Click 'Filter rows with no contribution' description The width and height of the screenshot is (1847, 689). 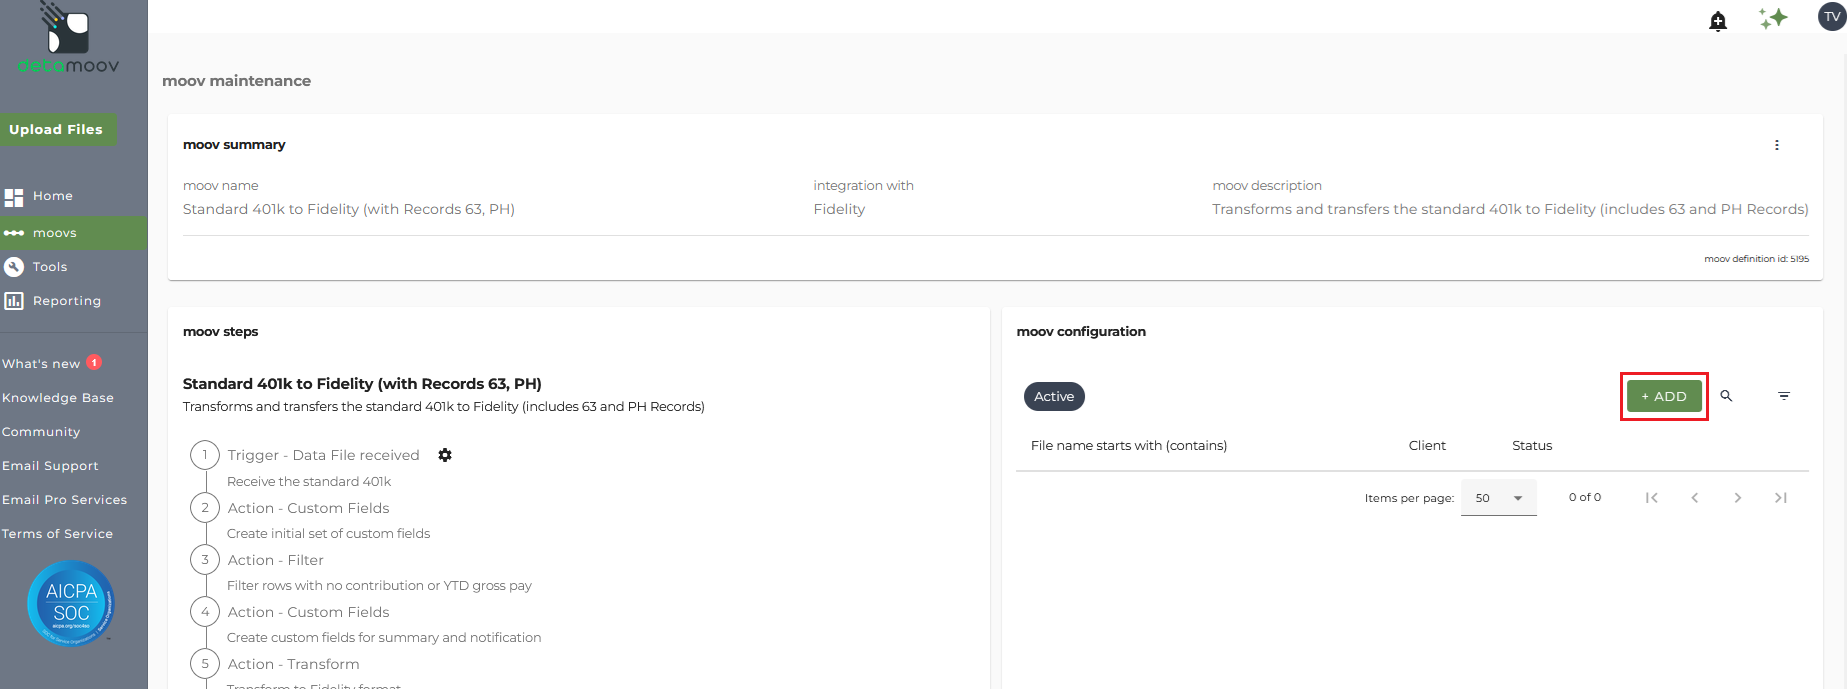(x=379, y=586)
